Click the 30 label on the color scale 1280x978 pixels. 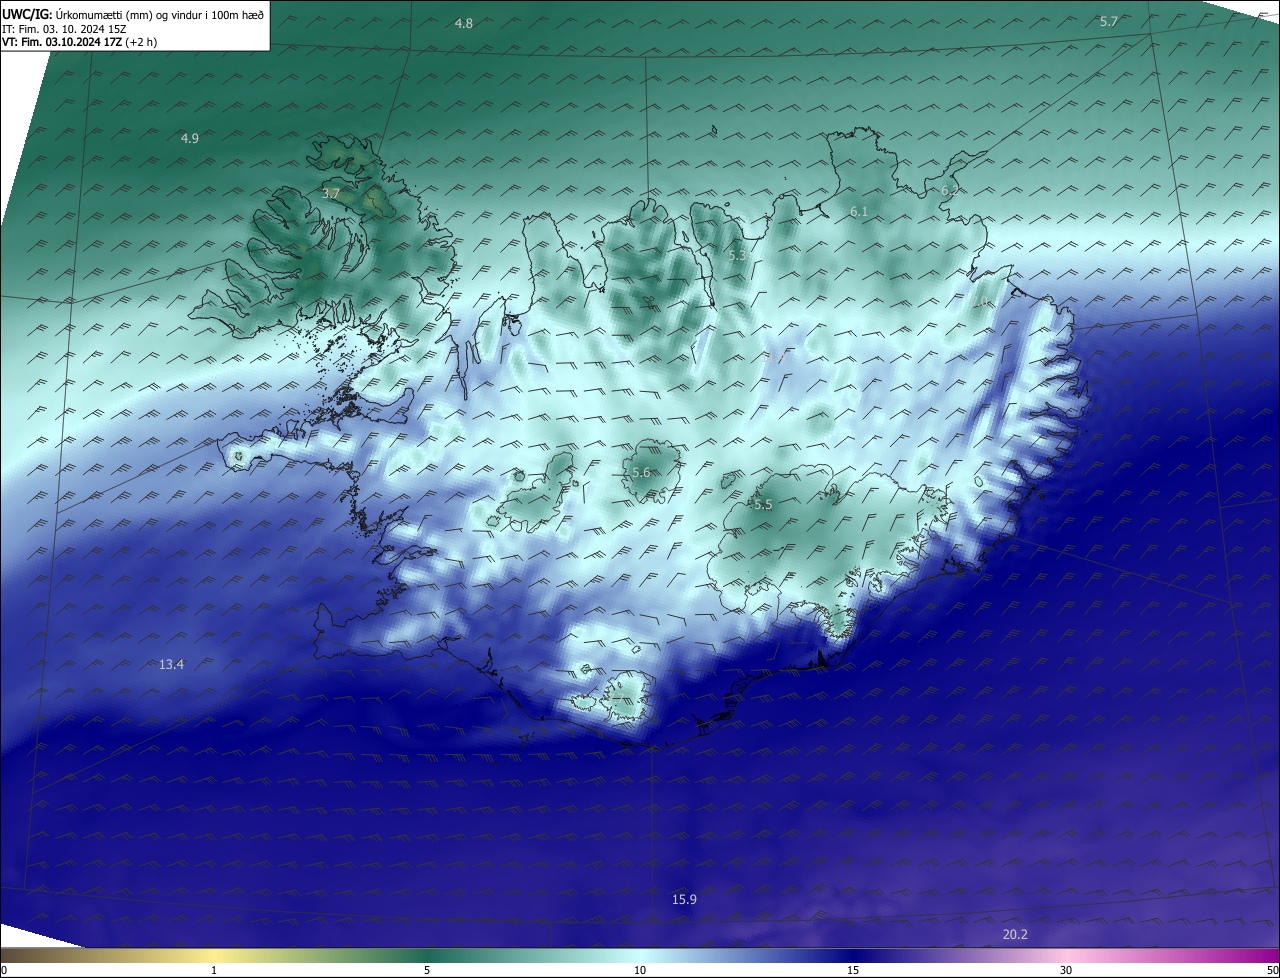pos(1066,970)
